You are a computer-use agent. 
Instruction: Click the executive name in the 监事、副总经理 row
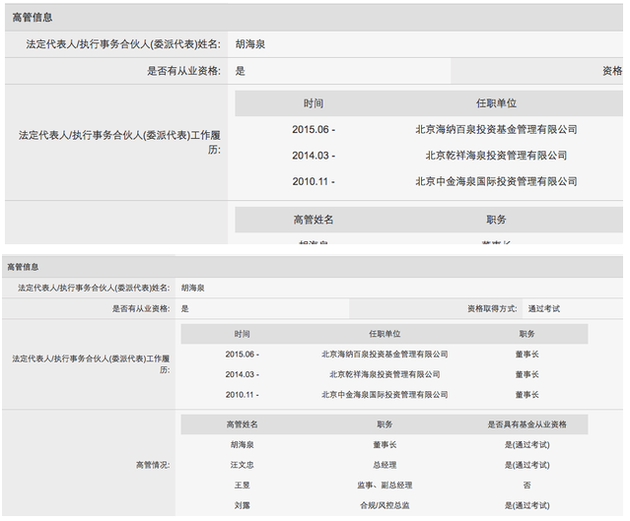tap(242, 485)
